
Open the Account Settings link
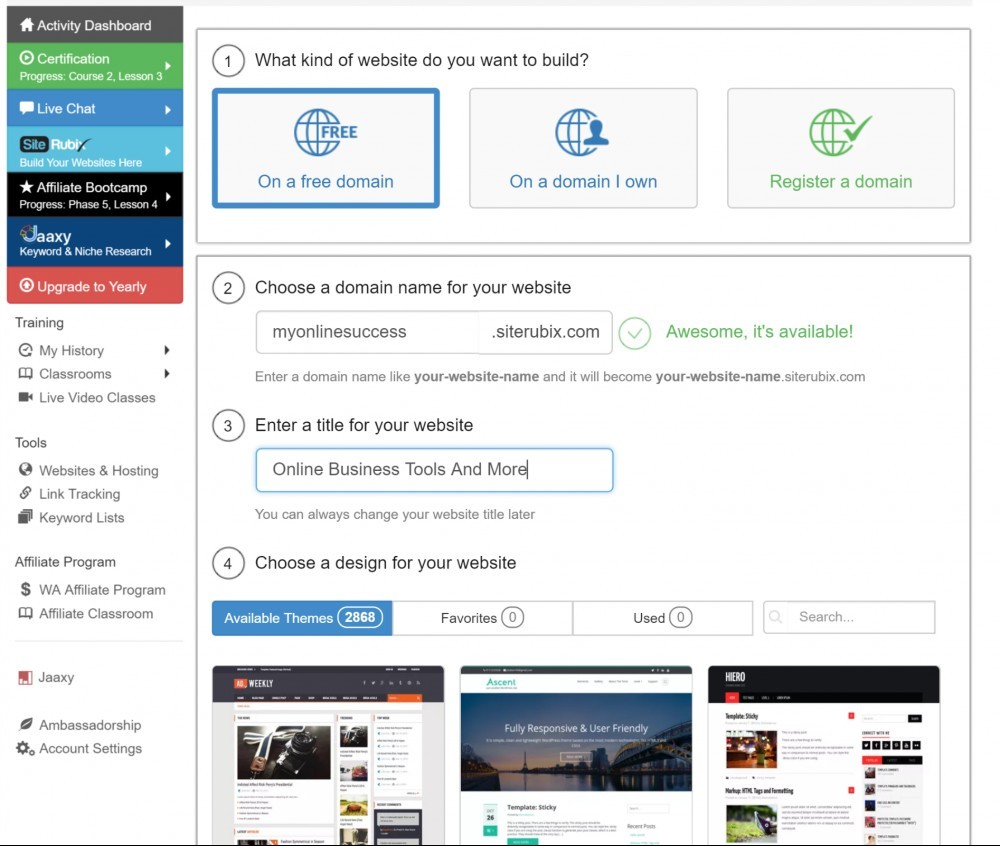(91, 748)
